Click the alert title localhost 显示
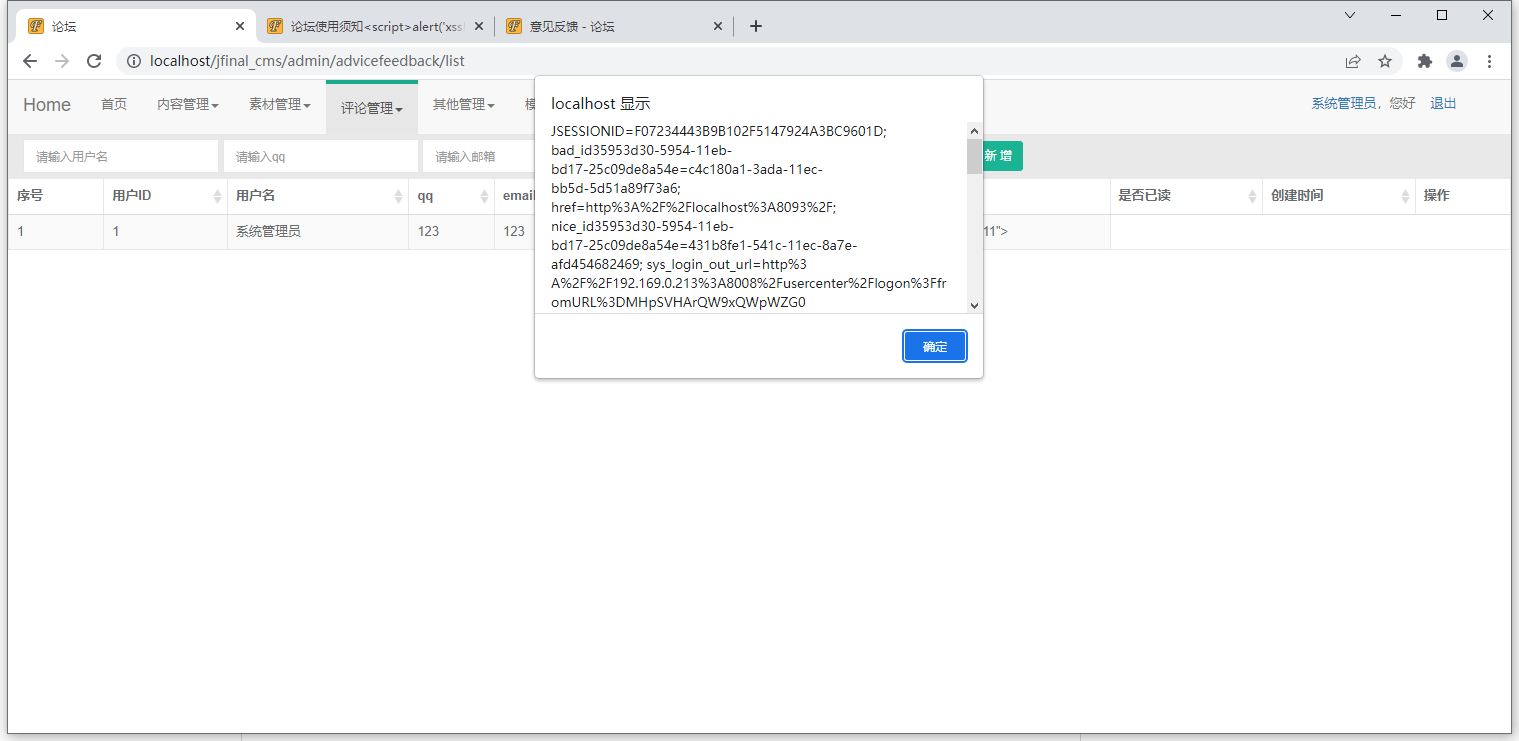 point(601,103)
